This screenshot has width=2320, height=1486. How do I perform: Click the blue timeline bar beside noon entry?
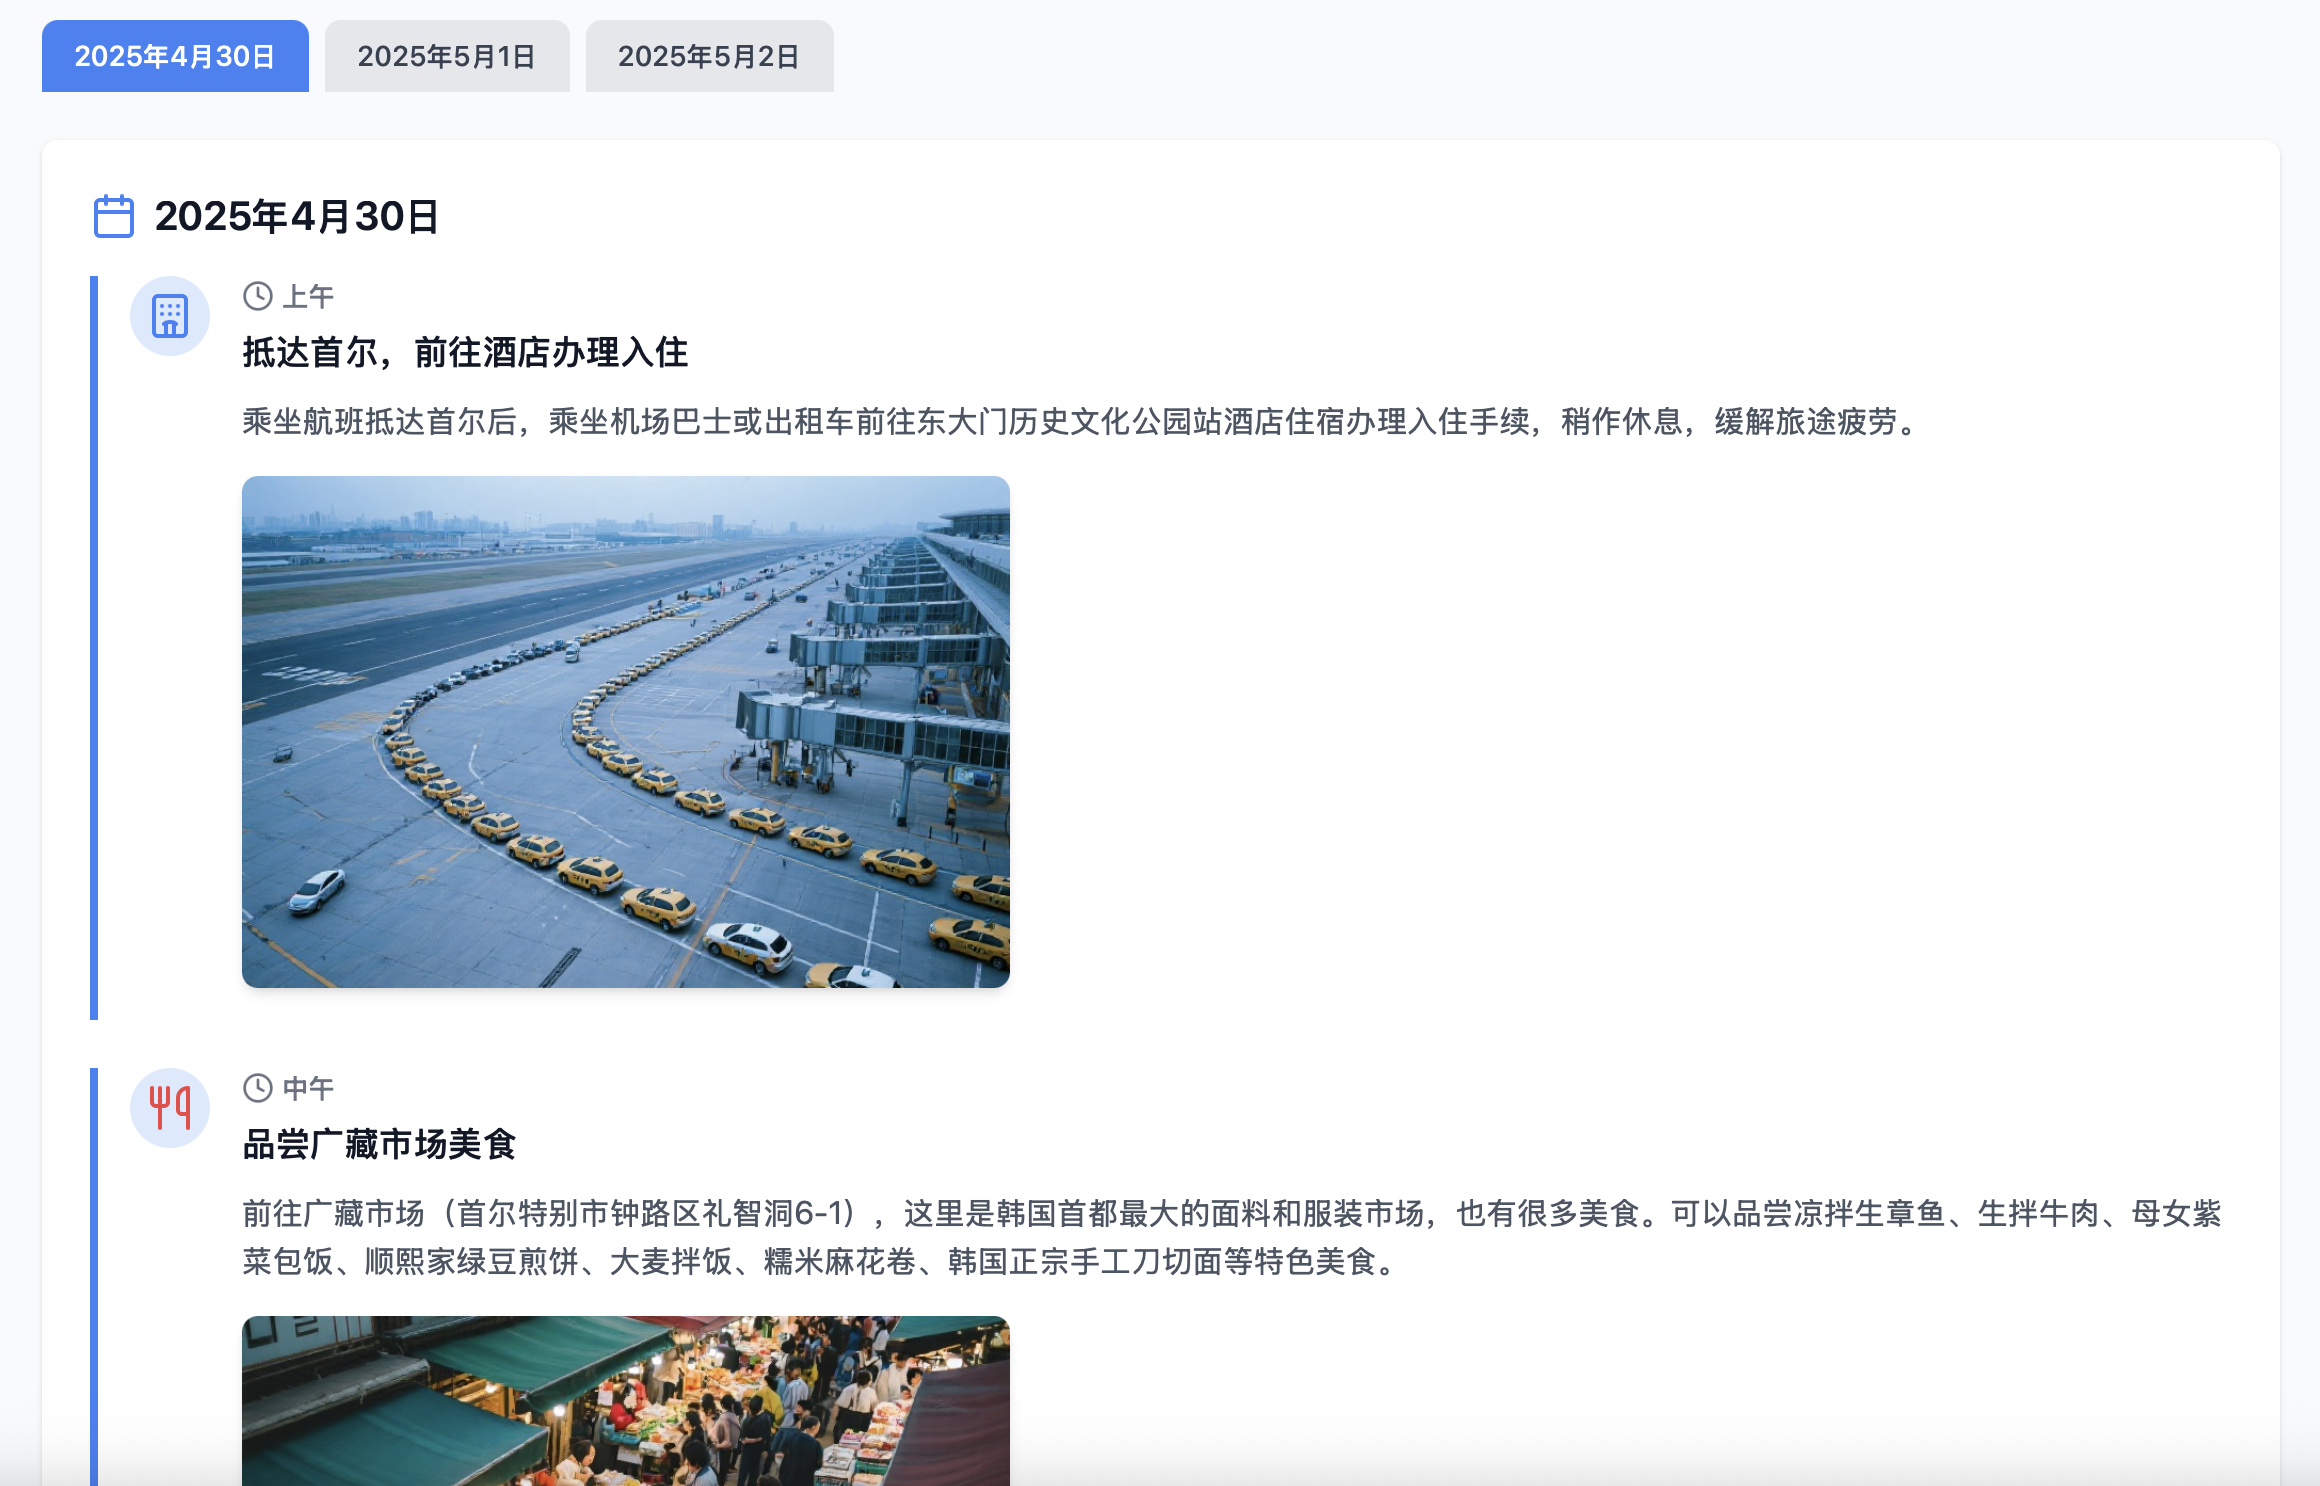(x=94, y=1276)
